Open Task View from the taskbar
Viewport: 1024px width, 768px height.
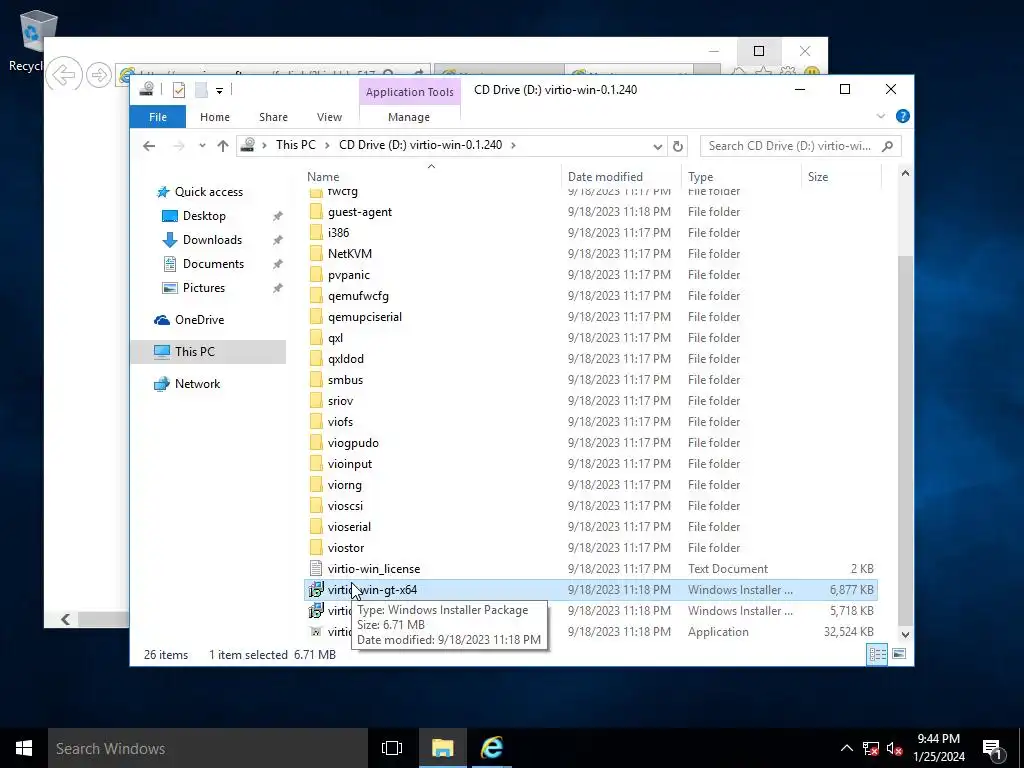[392, 748]
